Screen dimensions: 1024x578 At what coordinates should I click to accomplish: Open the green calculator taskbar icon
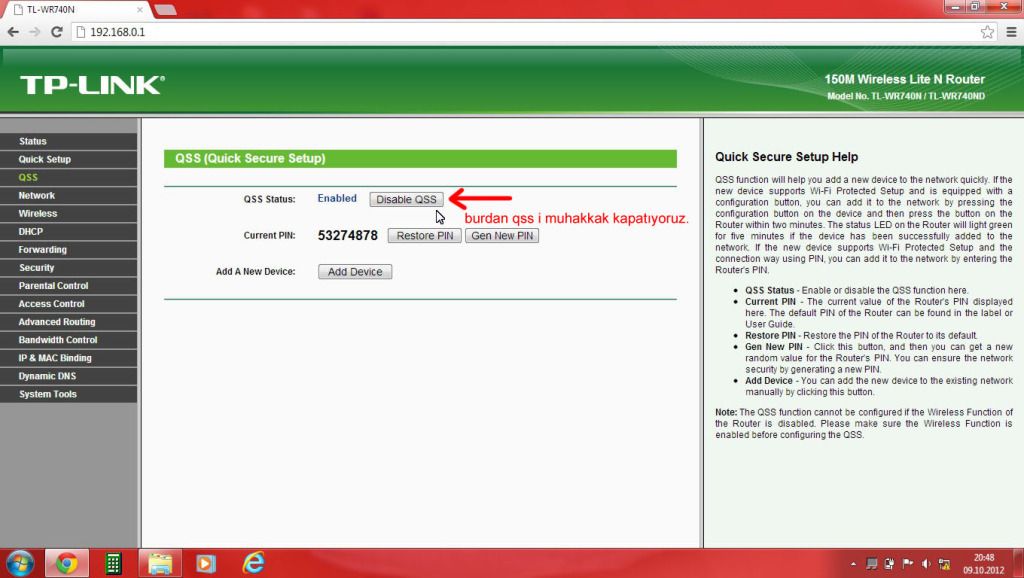click(x=113, y=563)
